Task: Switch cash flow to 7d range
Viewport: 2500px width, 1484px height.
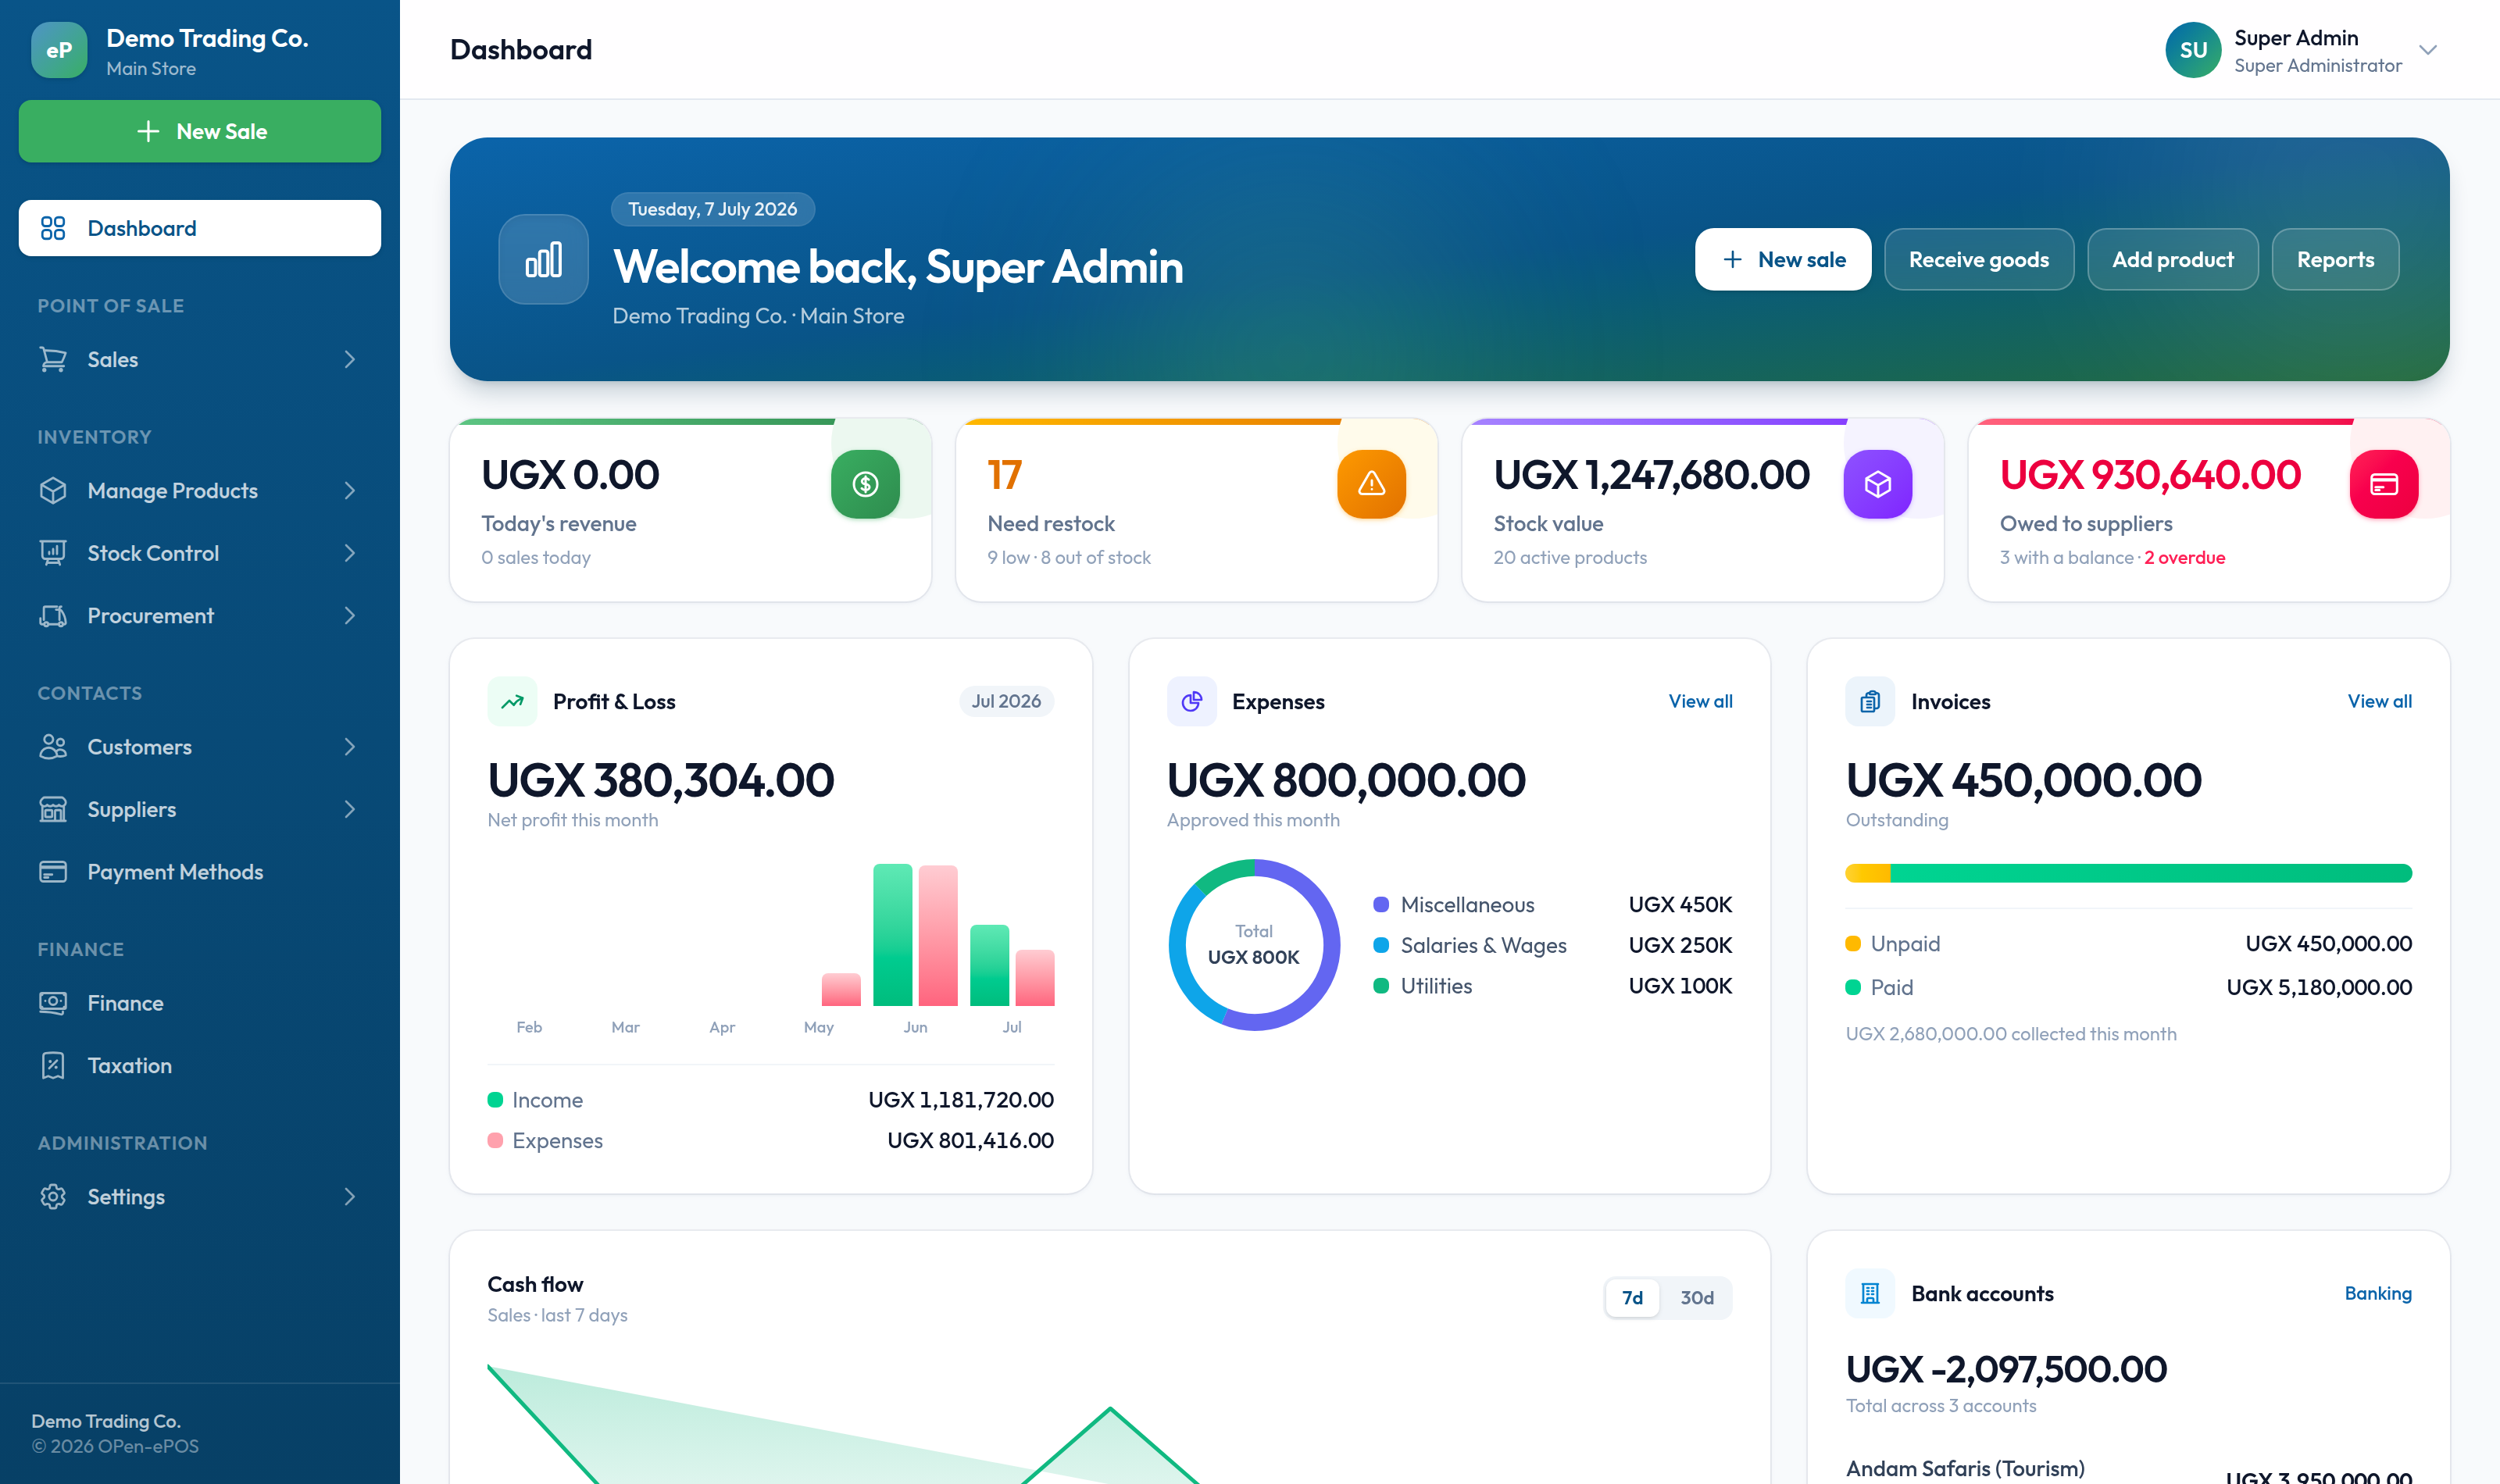Action: click(x=1632, y=1297)
